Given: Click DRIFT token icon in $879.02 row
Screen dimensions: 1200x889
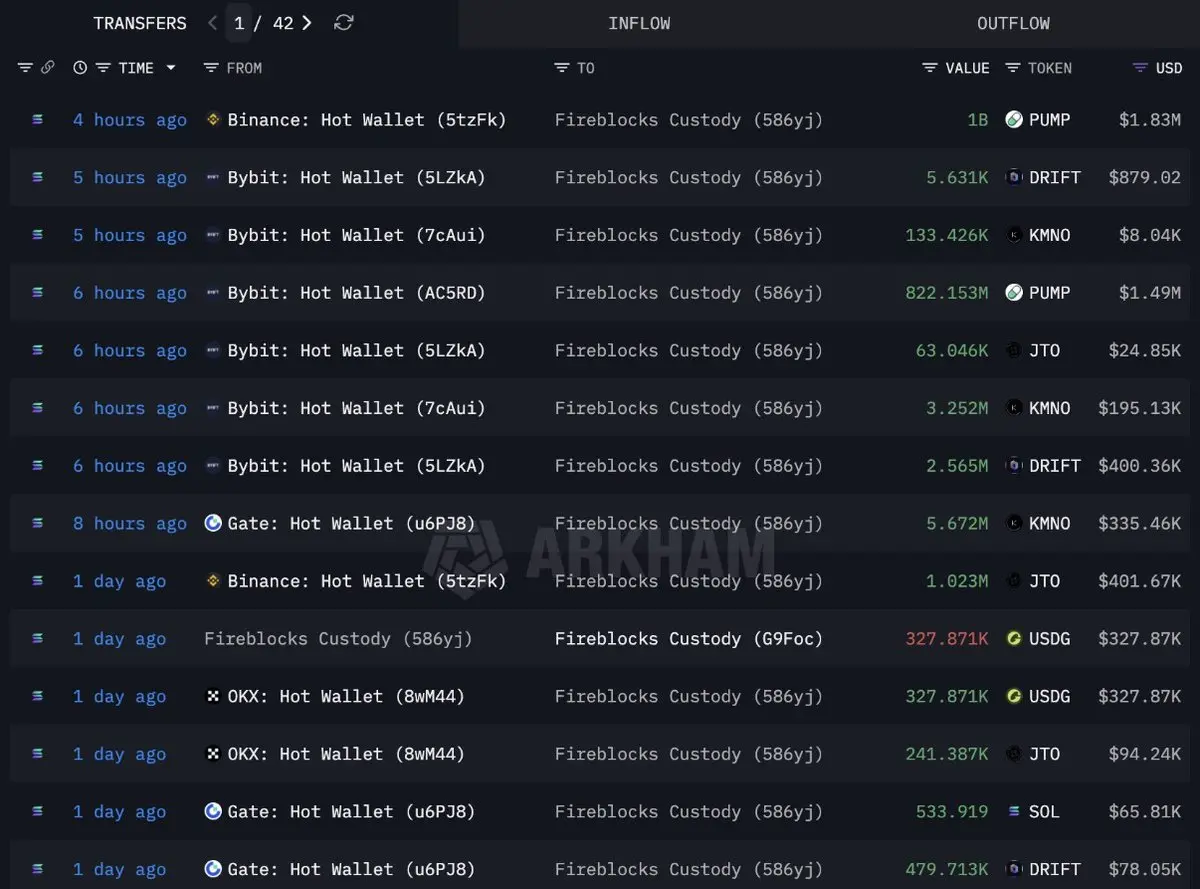Looking at the screenshot, I should pos(1014,178).
